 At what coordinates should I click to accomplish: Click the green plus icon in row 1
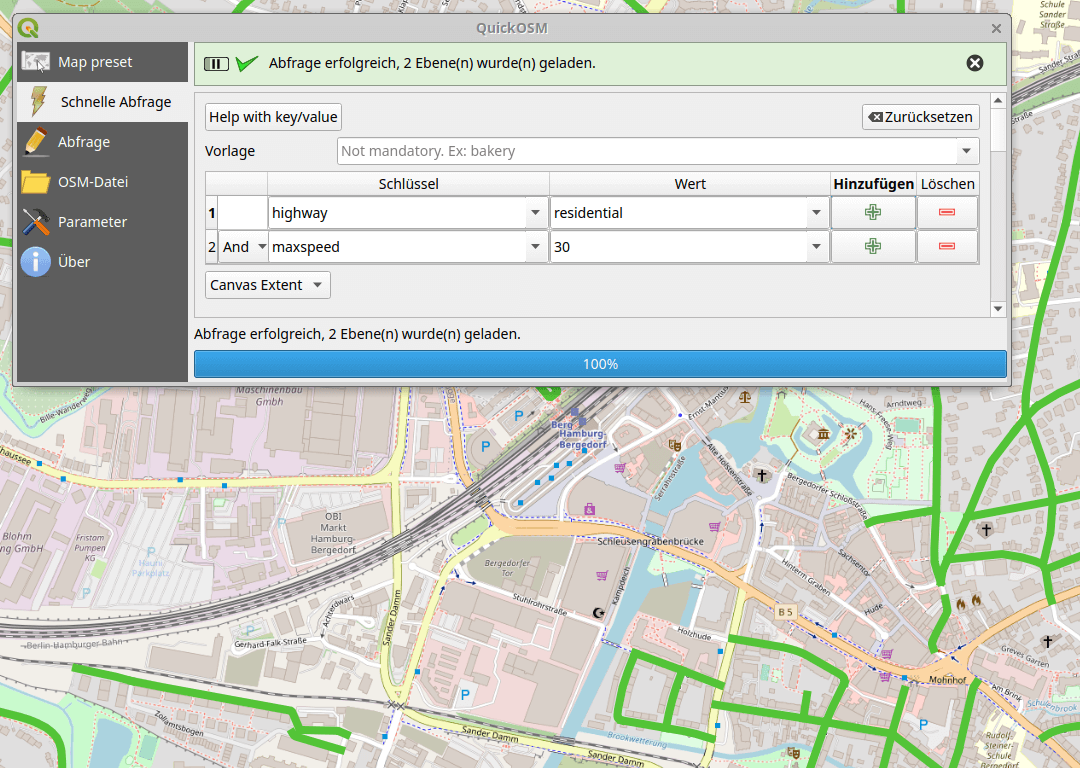[873, 213]
